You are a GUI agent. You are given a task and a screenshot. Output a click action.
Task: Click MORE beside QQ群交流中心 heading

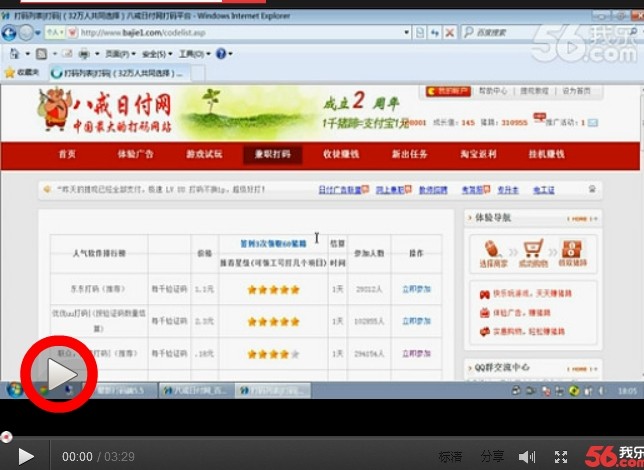[x=582, y=369]
